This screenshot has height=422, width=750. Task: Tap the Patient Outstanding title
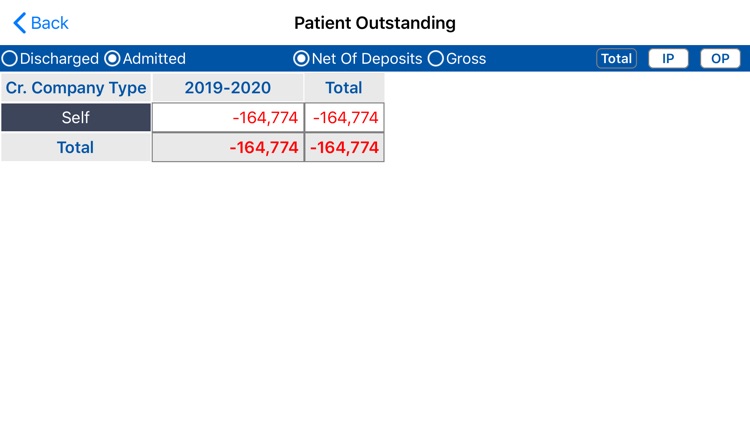375,22
